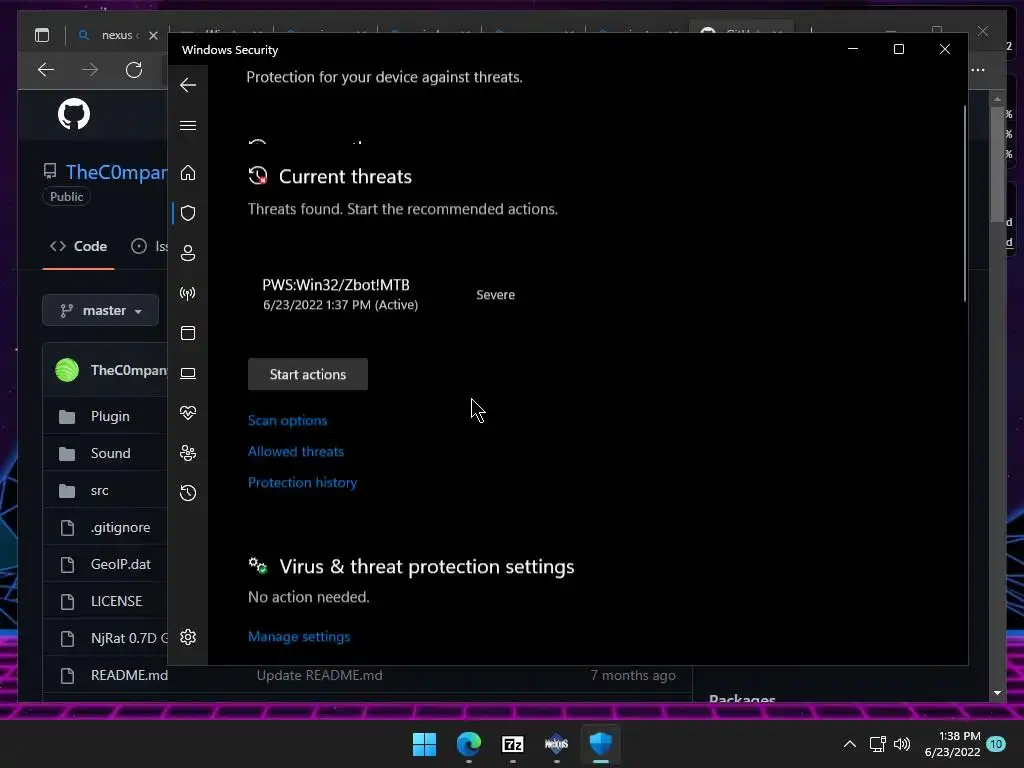Image resolution: width=1024 pixels, height=768 pixels.
Task: Select the PWS:Win32/Zbot!MTB threat entry
Action: coord(340,295)
